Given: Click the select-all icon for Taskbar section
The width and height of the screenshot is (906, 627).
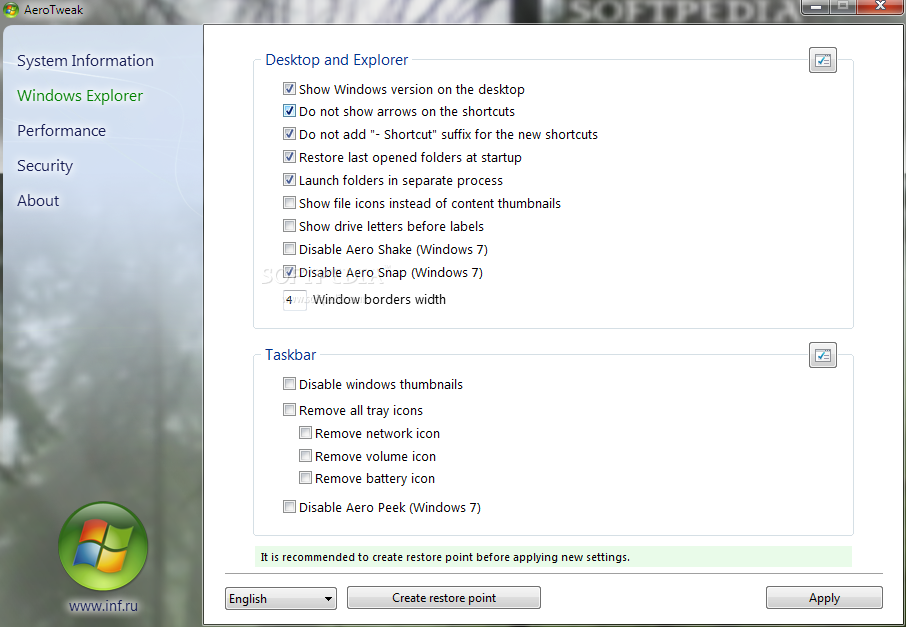Looking at the screenshot, I should [823, 355].
